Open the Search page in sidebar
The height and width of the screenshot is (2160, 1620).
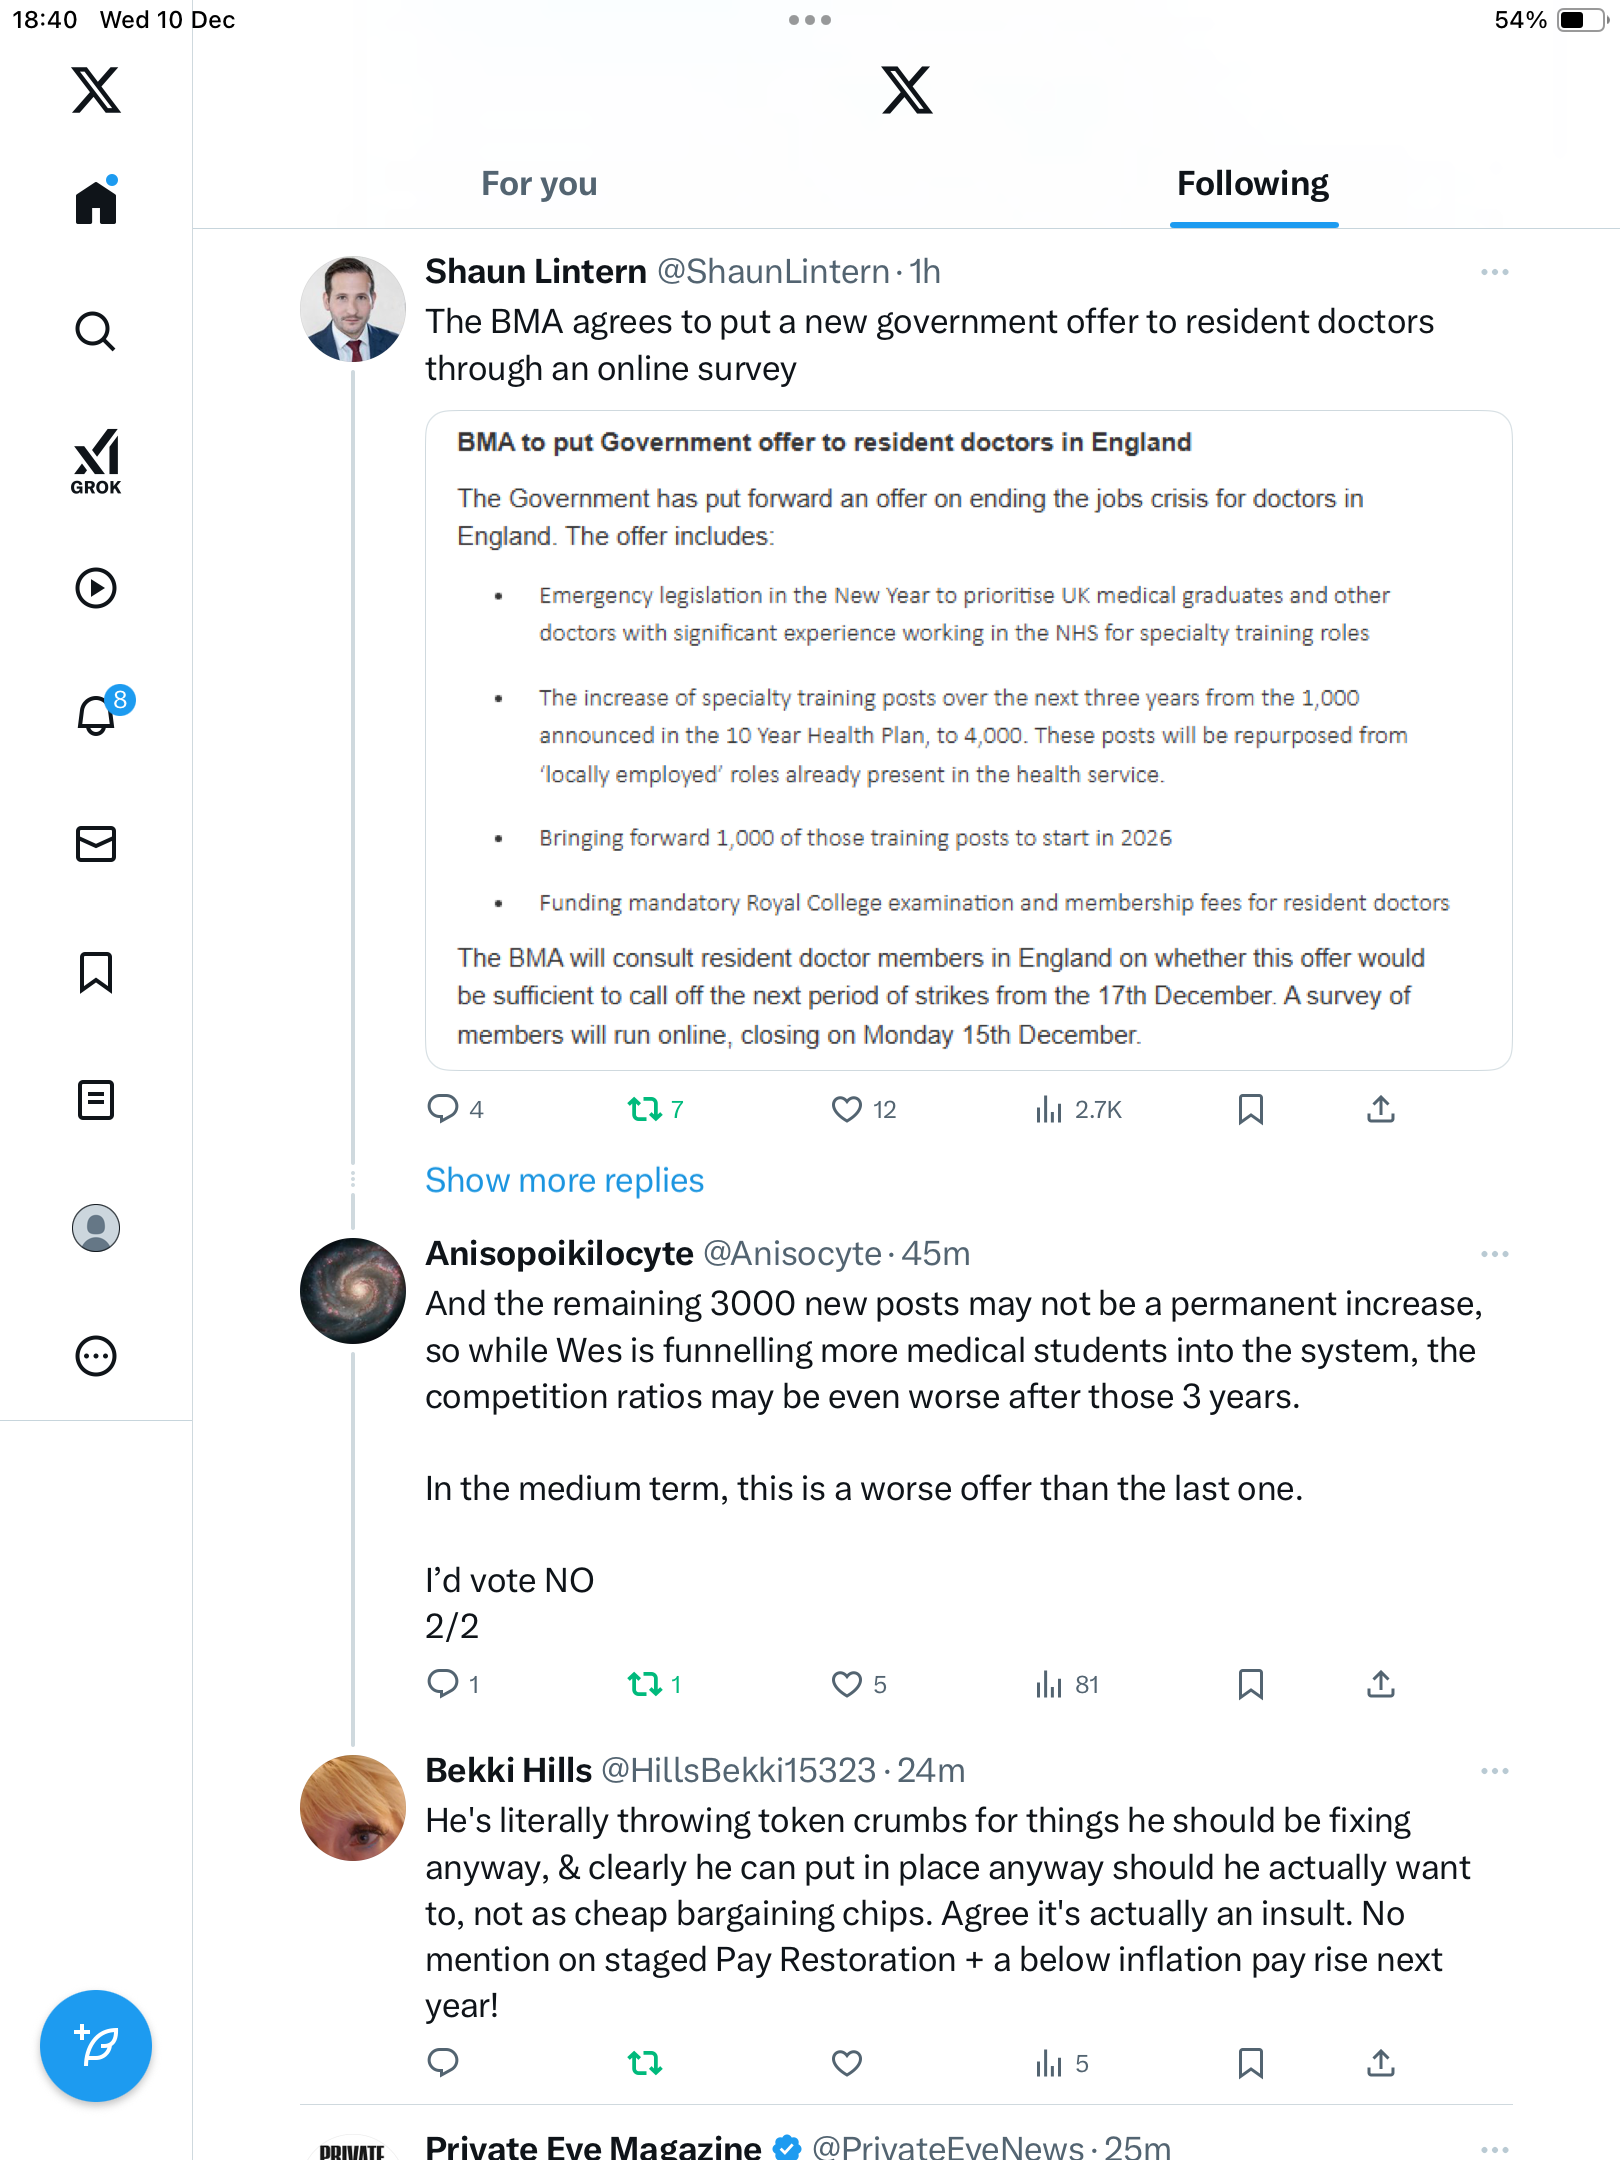tap(96, 331)
